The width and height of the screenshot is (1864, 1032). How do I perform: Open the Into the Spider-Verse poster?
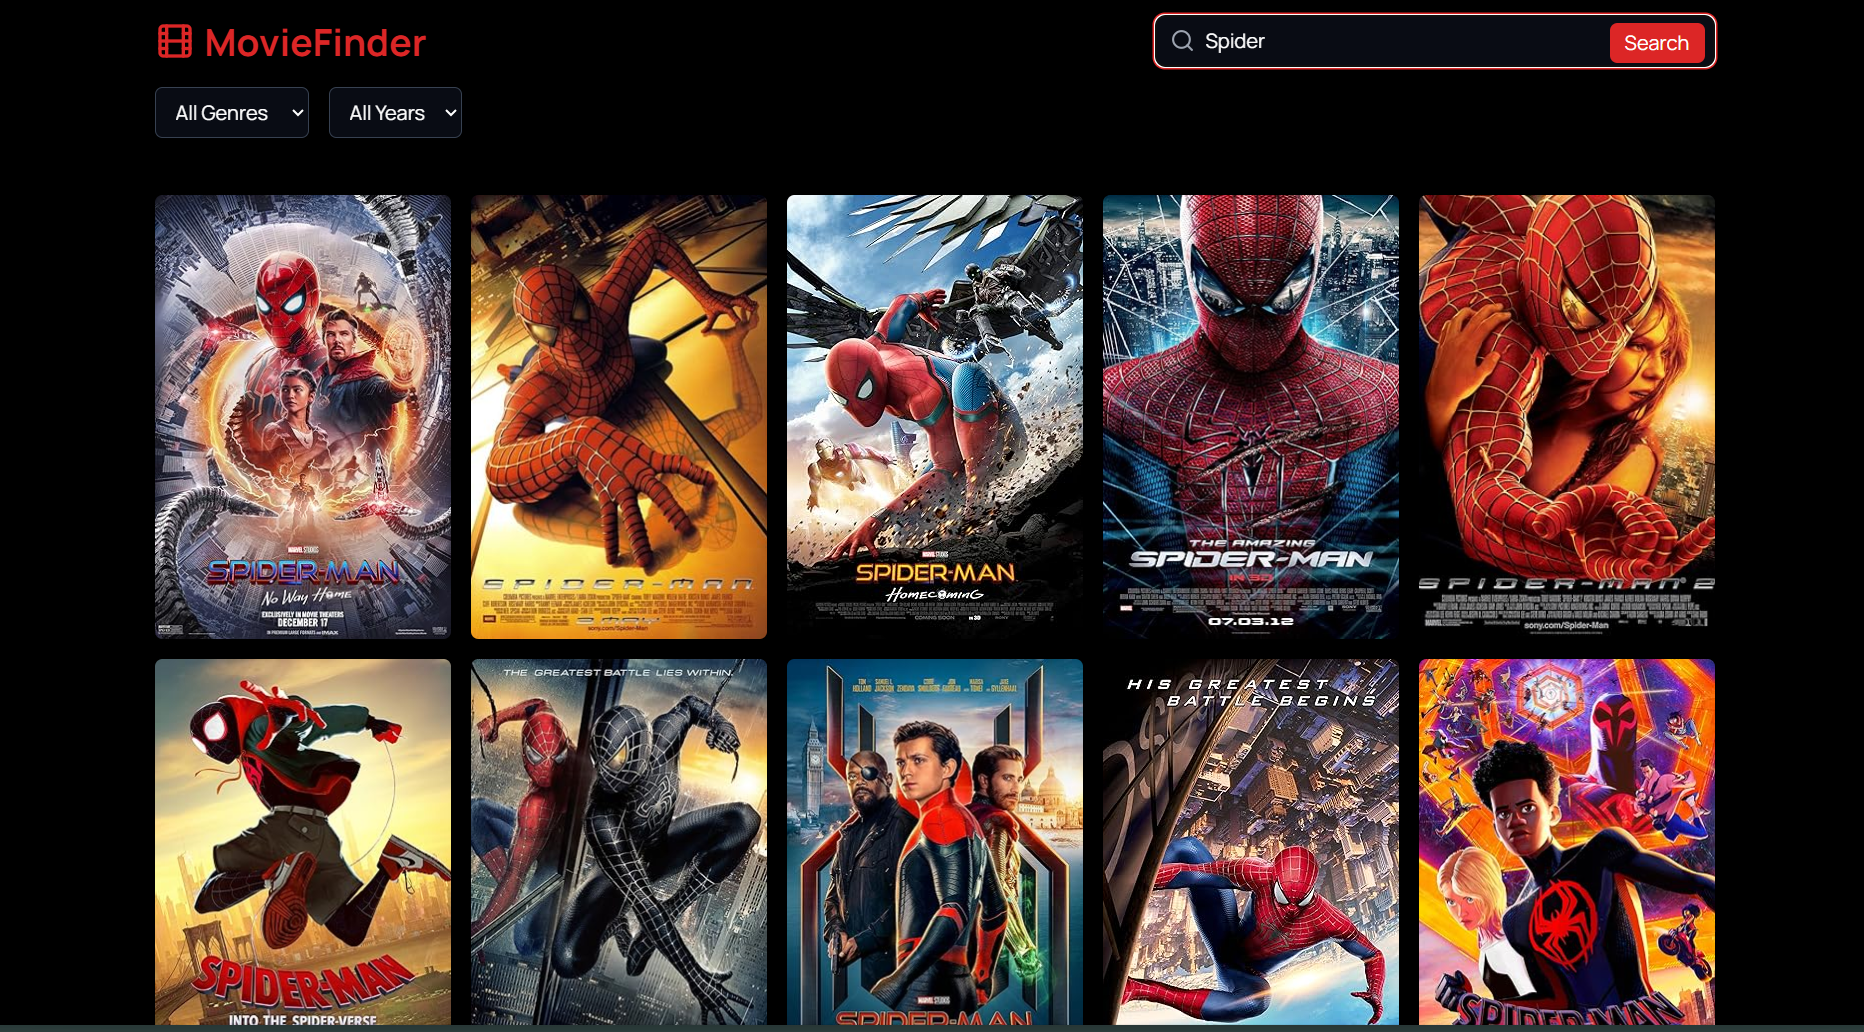[x=303, y=842]
